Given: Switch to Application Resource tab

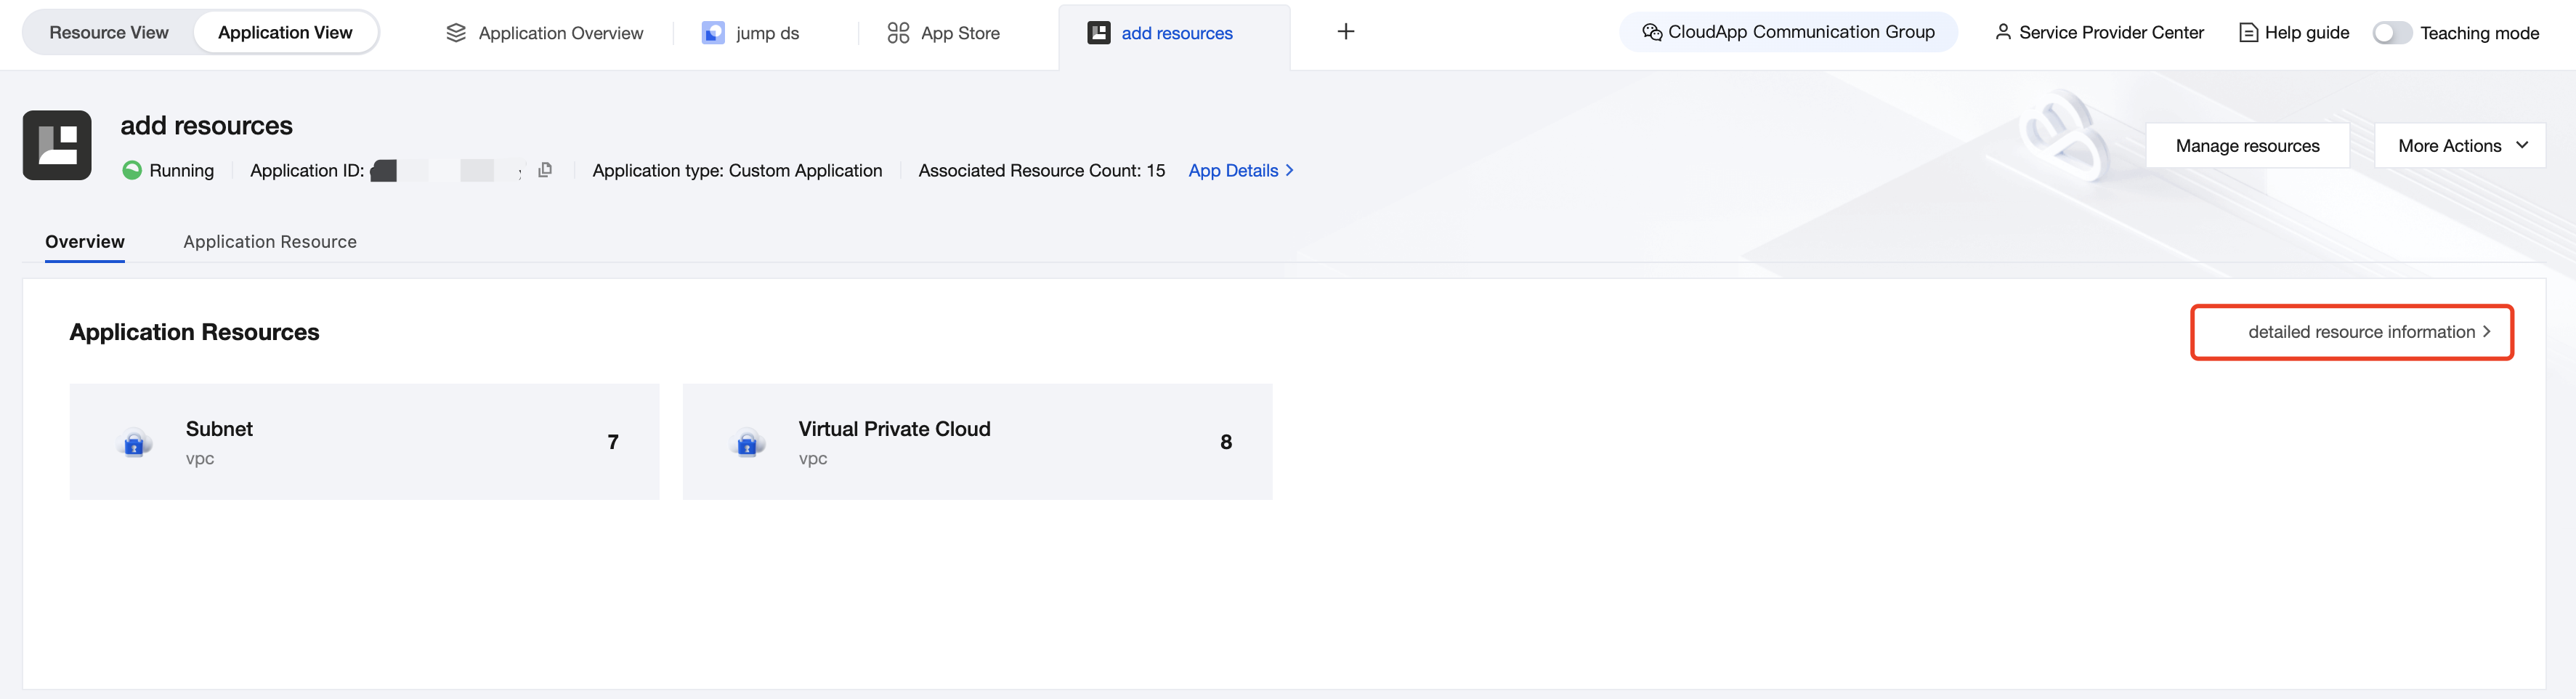Looking at the screenshot, I should (270, 242).
